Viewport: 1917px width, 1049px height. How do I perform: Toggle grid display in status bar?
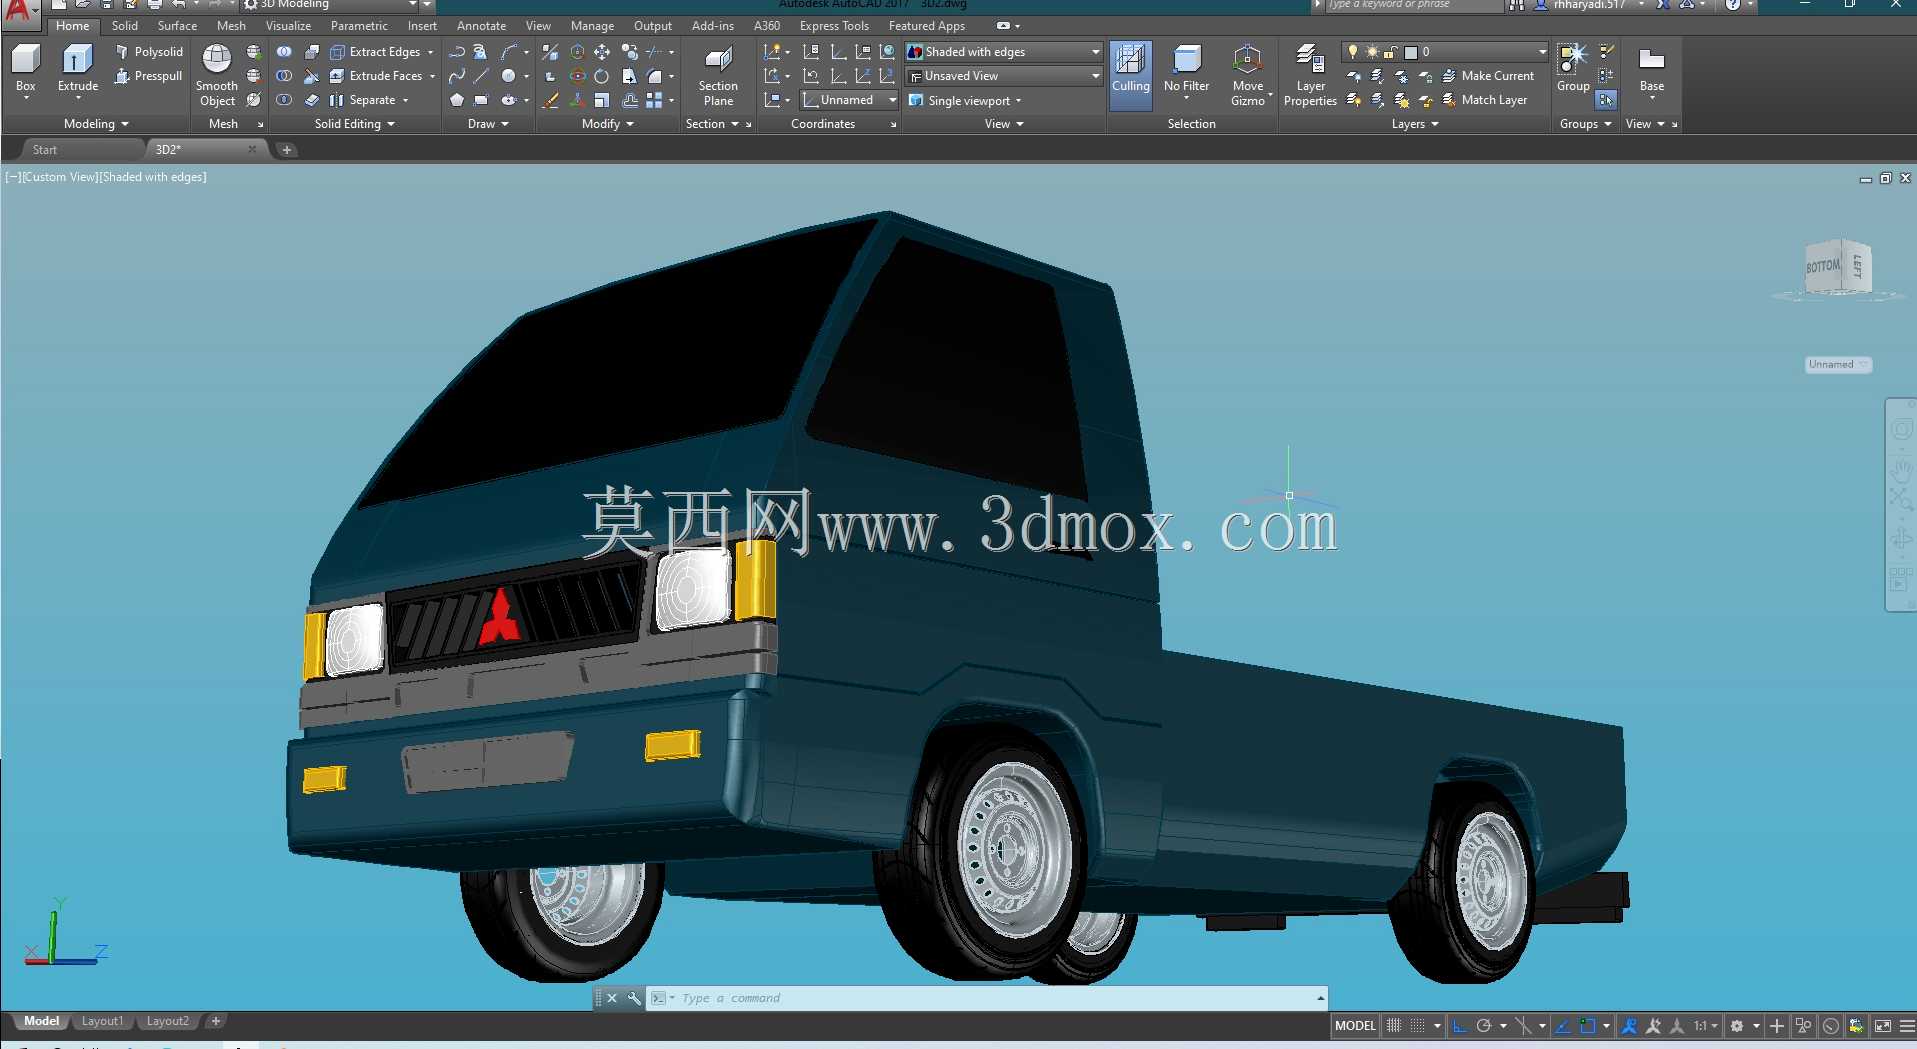point(1393,1026)
